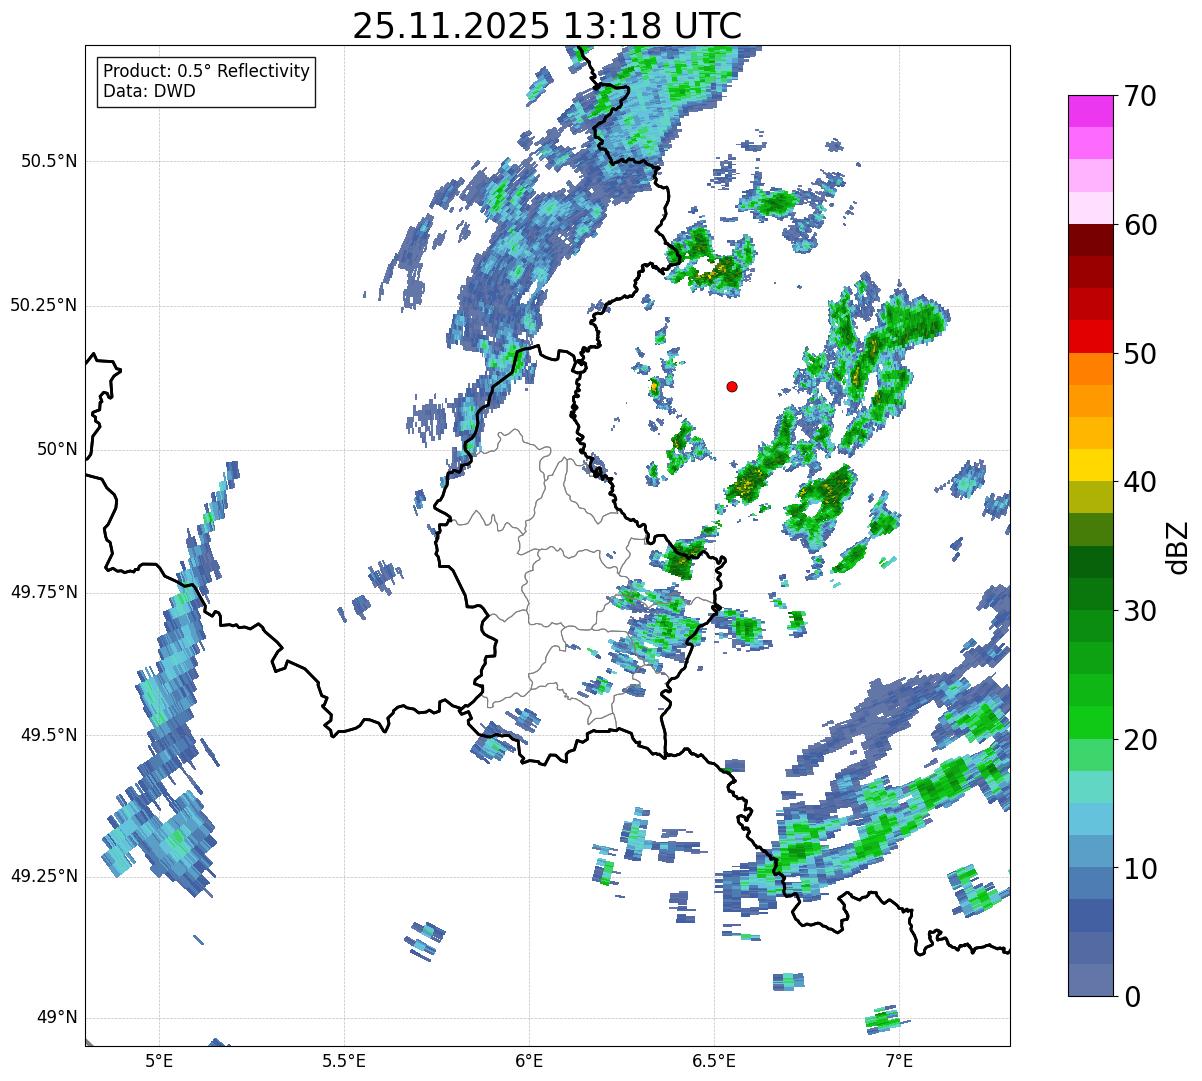Click the 0 tick label on colorbar
1202x1081 pixels.
[x=1131, y=997]
